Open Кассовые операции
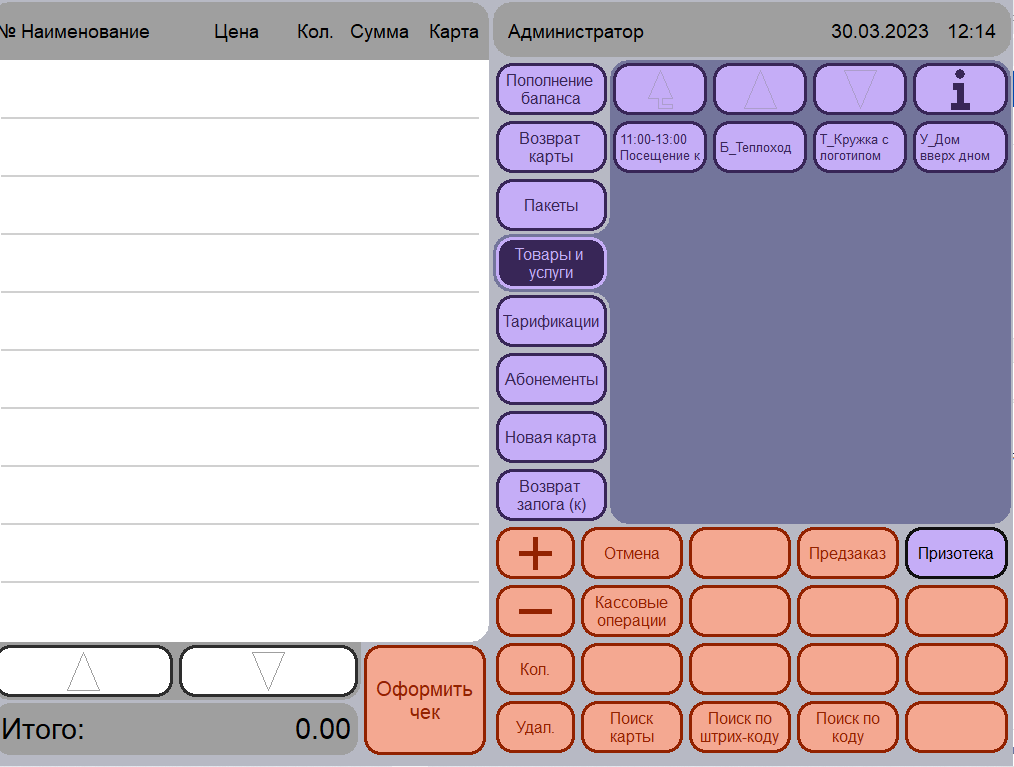This screenshot has width=1014, height=767. pyautogui.click(x=632, y=611)
